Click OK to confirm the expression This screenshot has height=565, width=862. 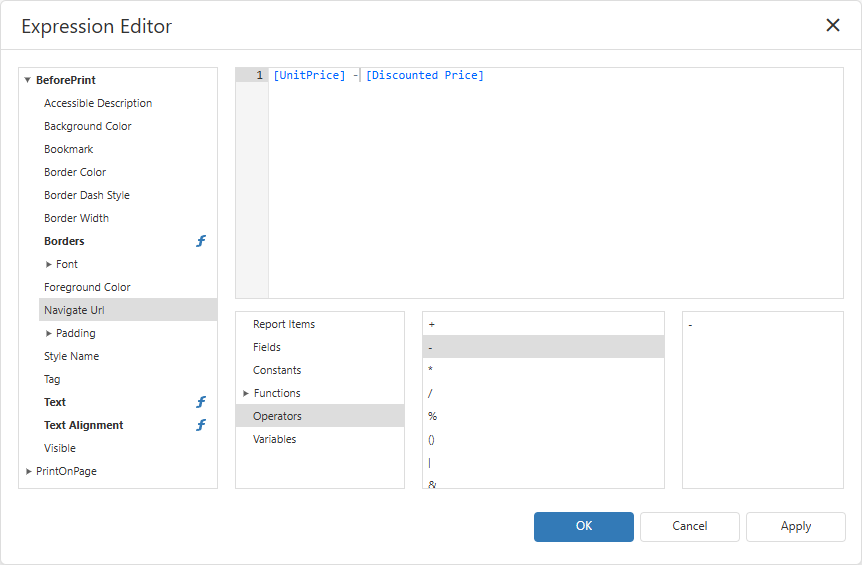584,527
